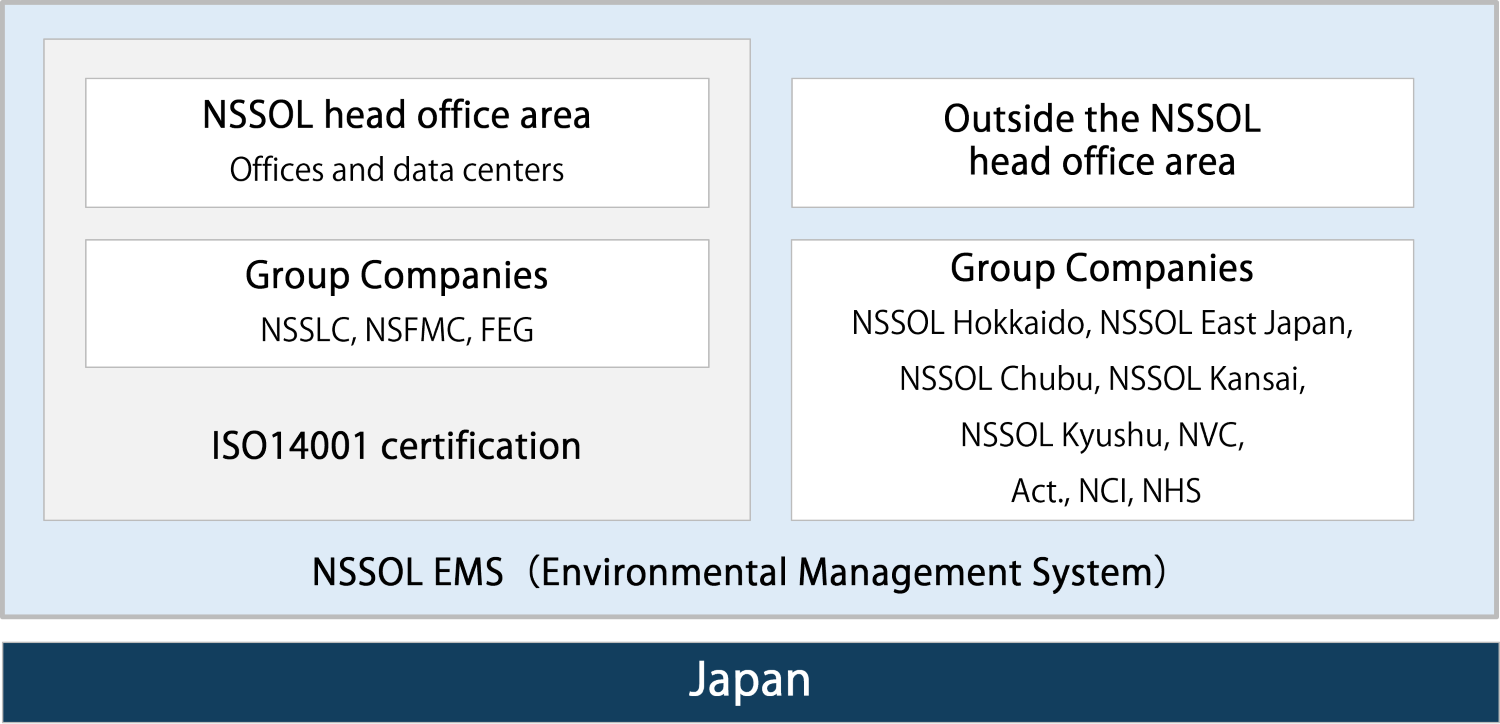Select "NSSOL Chubu, NSSOL Kansai," line

(x=1102, y=379)
